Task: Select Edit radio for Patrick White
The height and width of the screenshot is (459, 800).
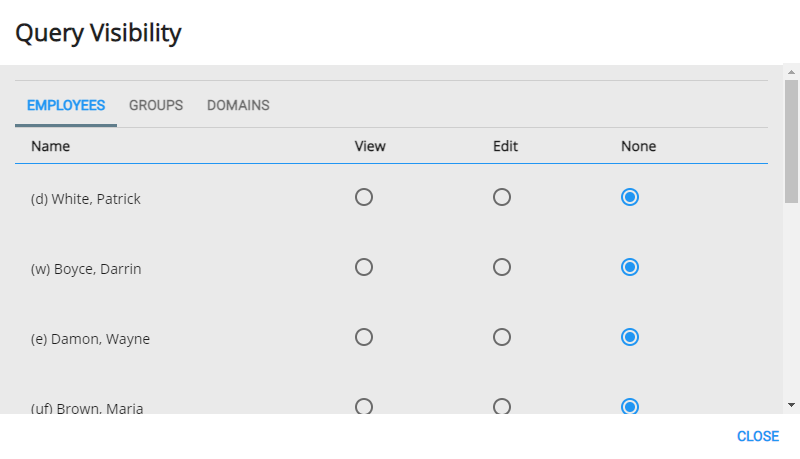Action: 502,197
